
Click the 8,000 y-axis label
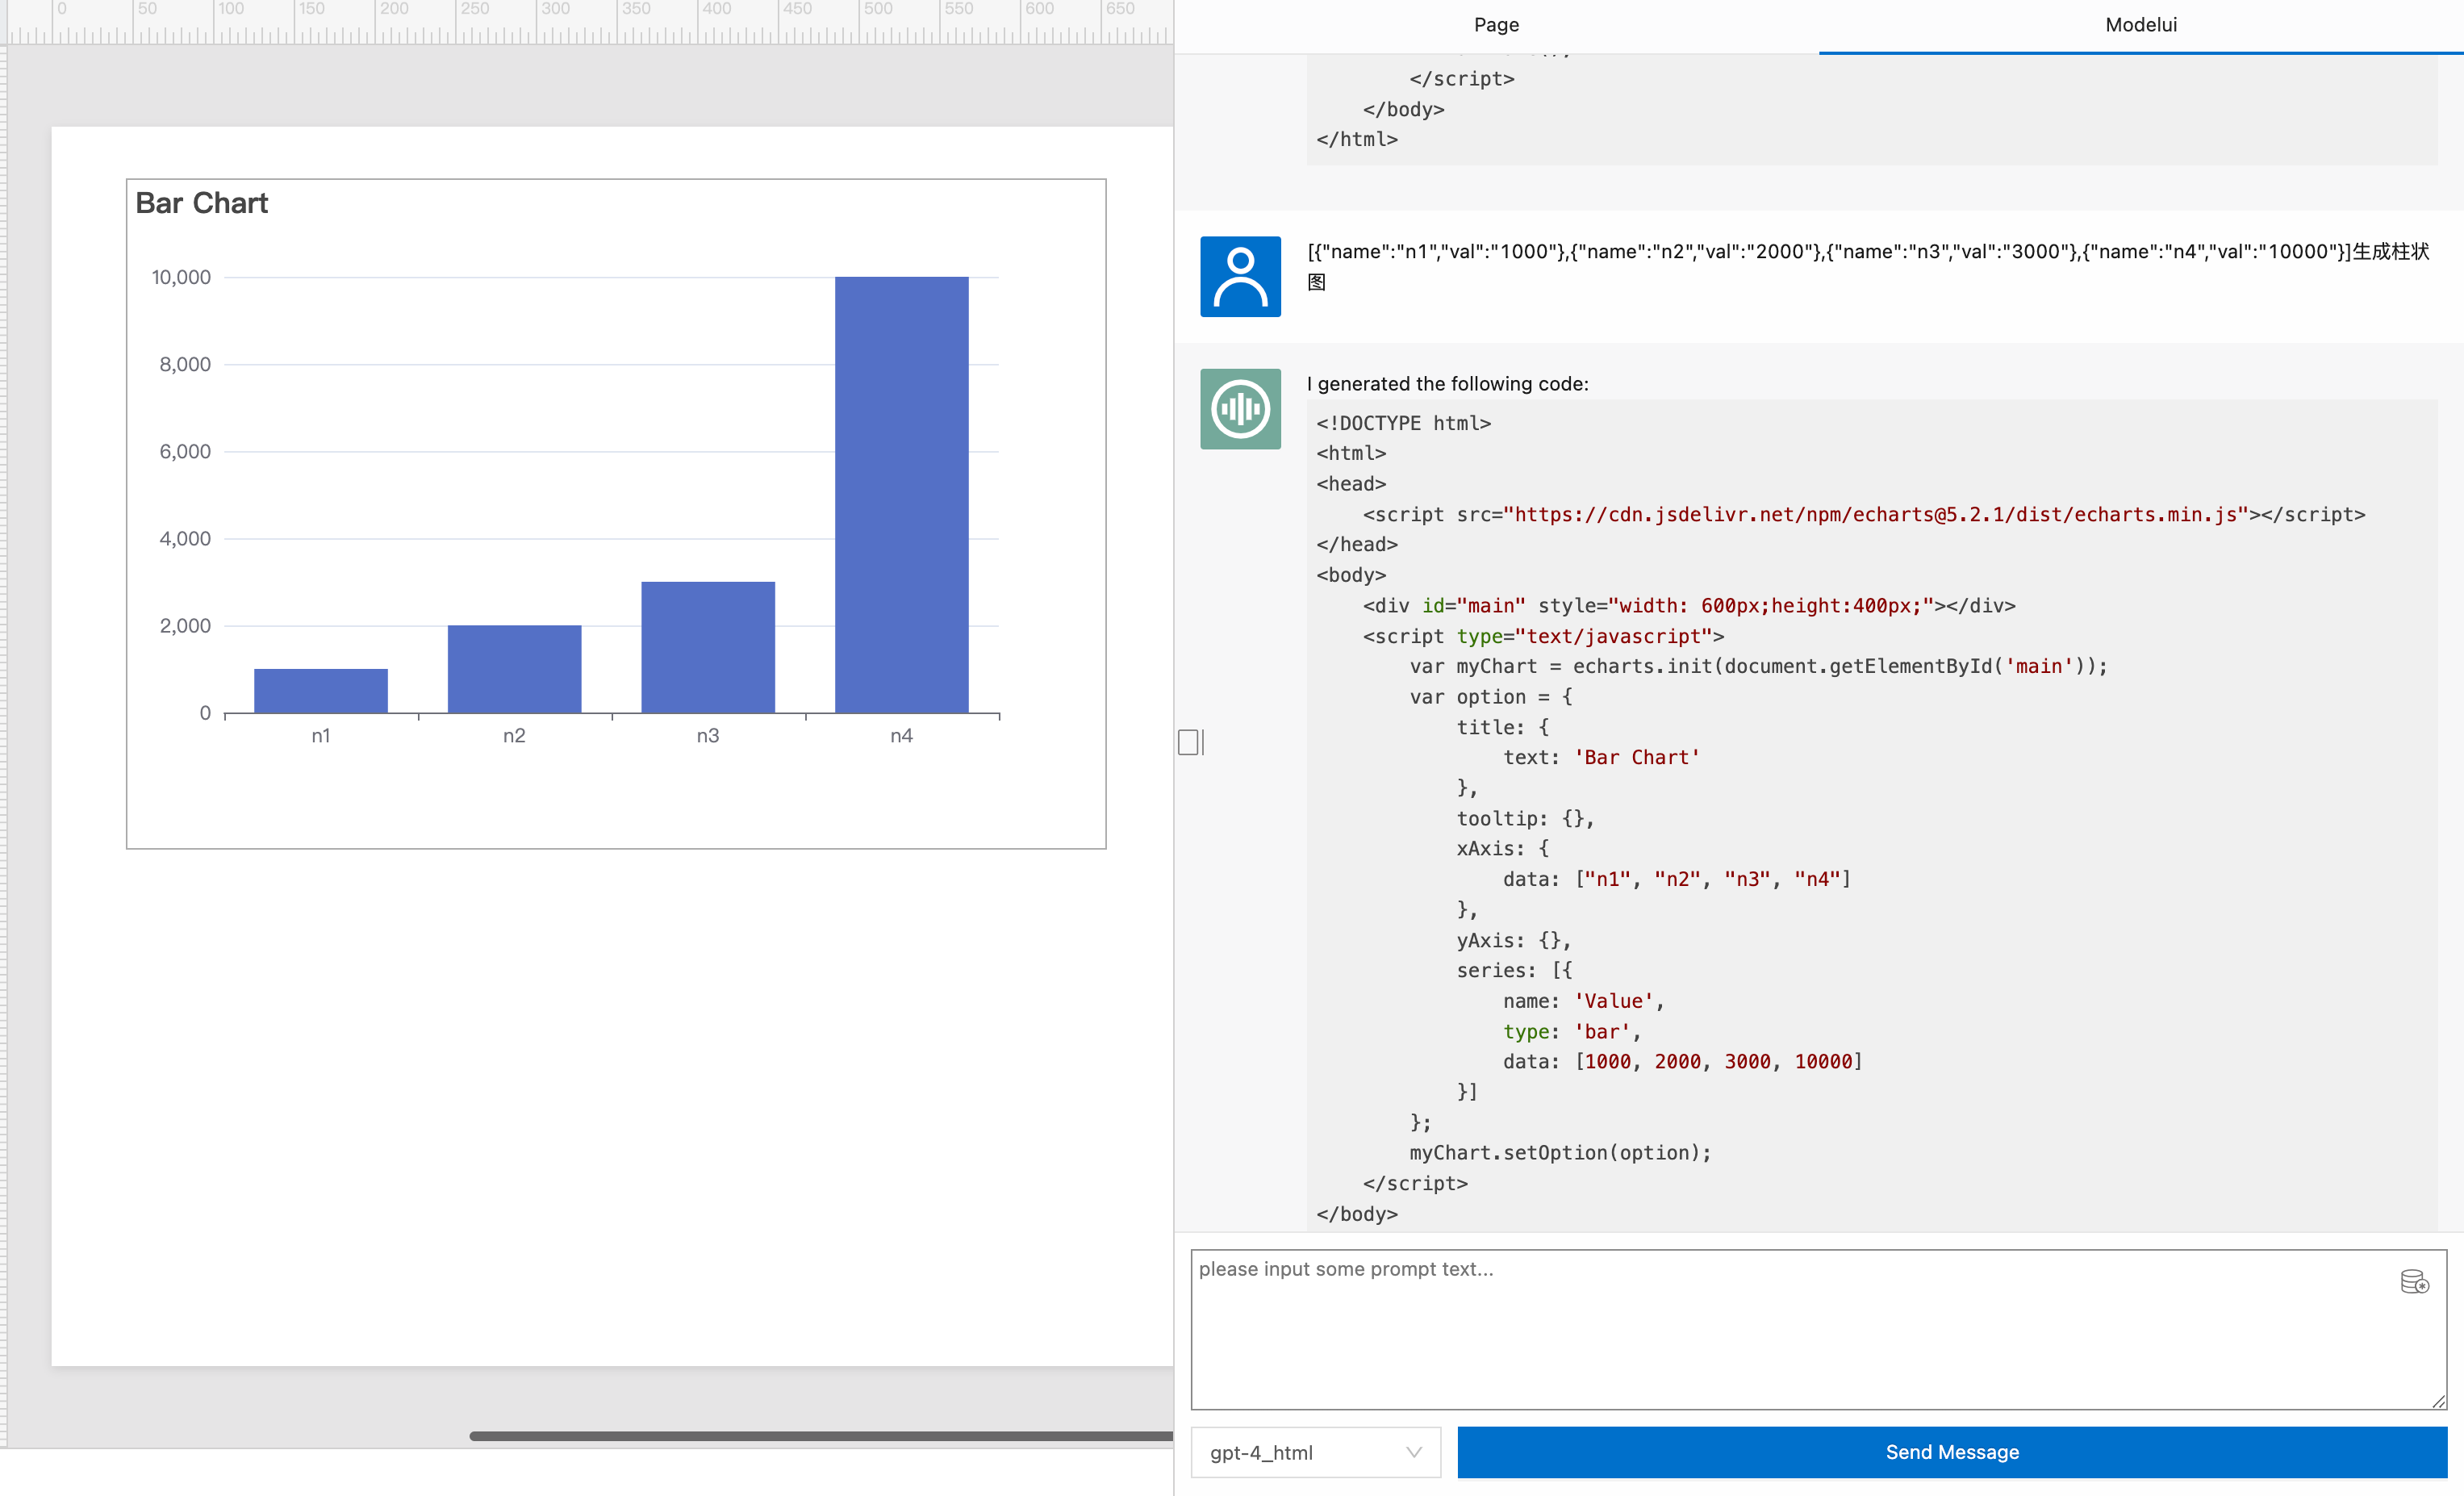coord(185,364)
